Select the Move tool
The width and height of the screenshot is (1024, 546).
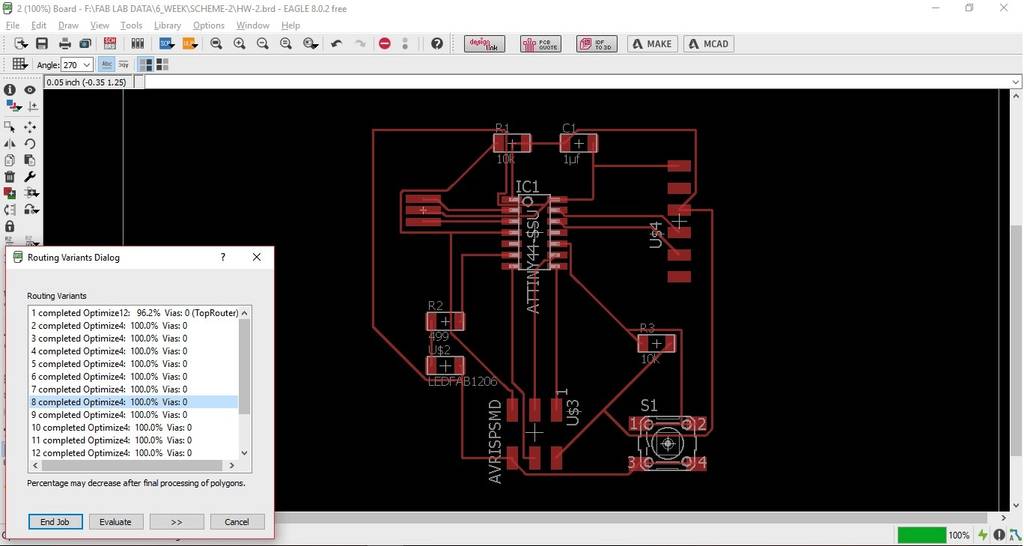[30, 127]
